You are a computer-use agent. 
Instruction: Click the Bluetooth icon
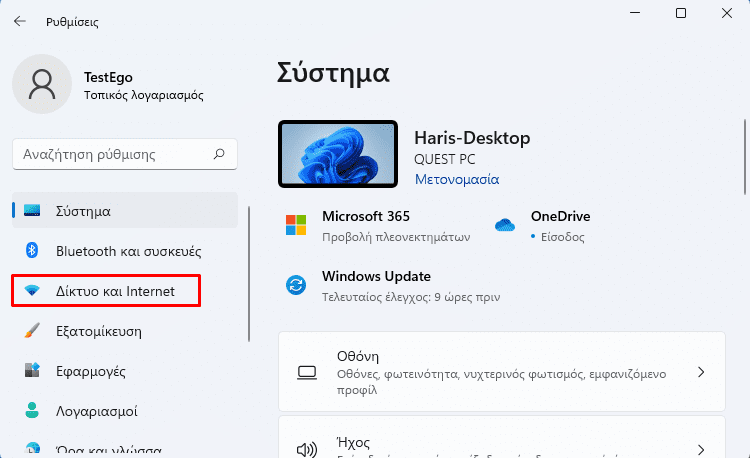(x=32, y=250)
